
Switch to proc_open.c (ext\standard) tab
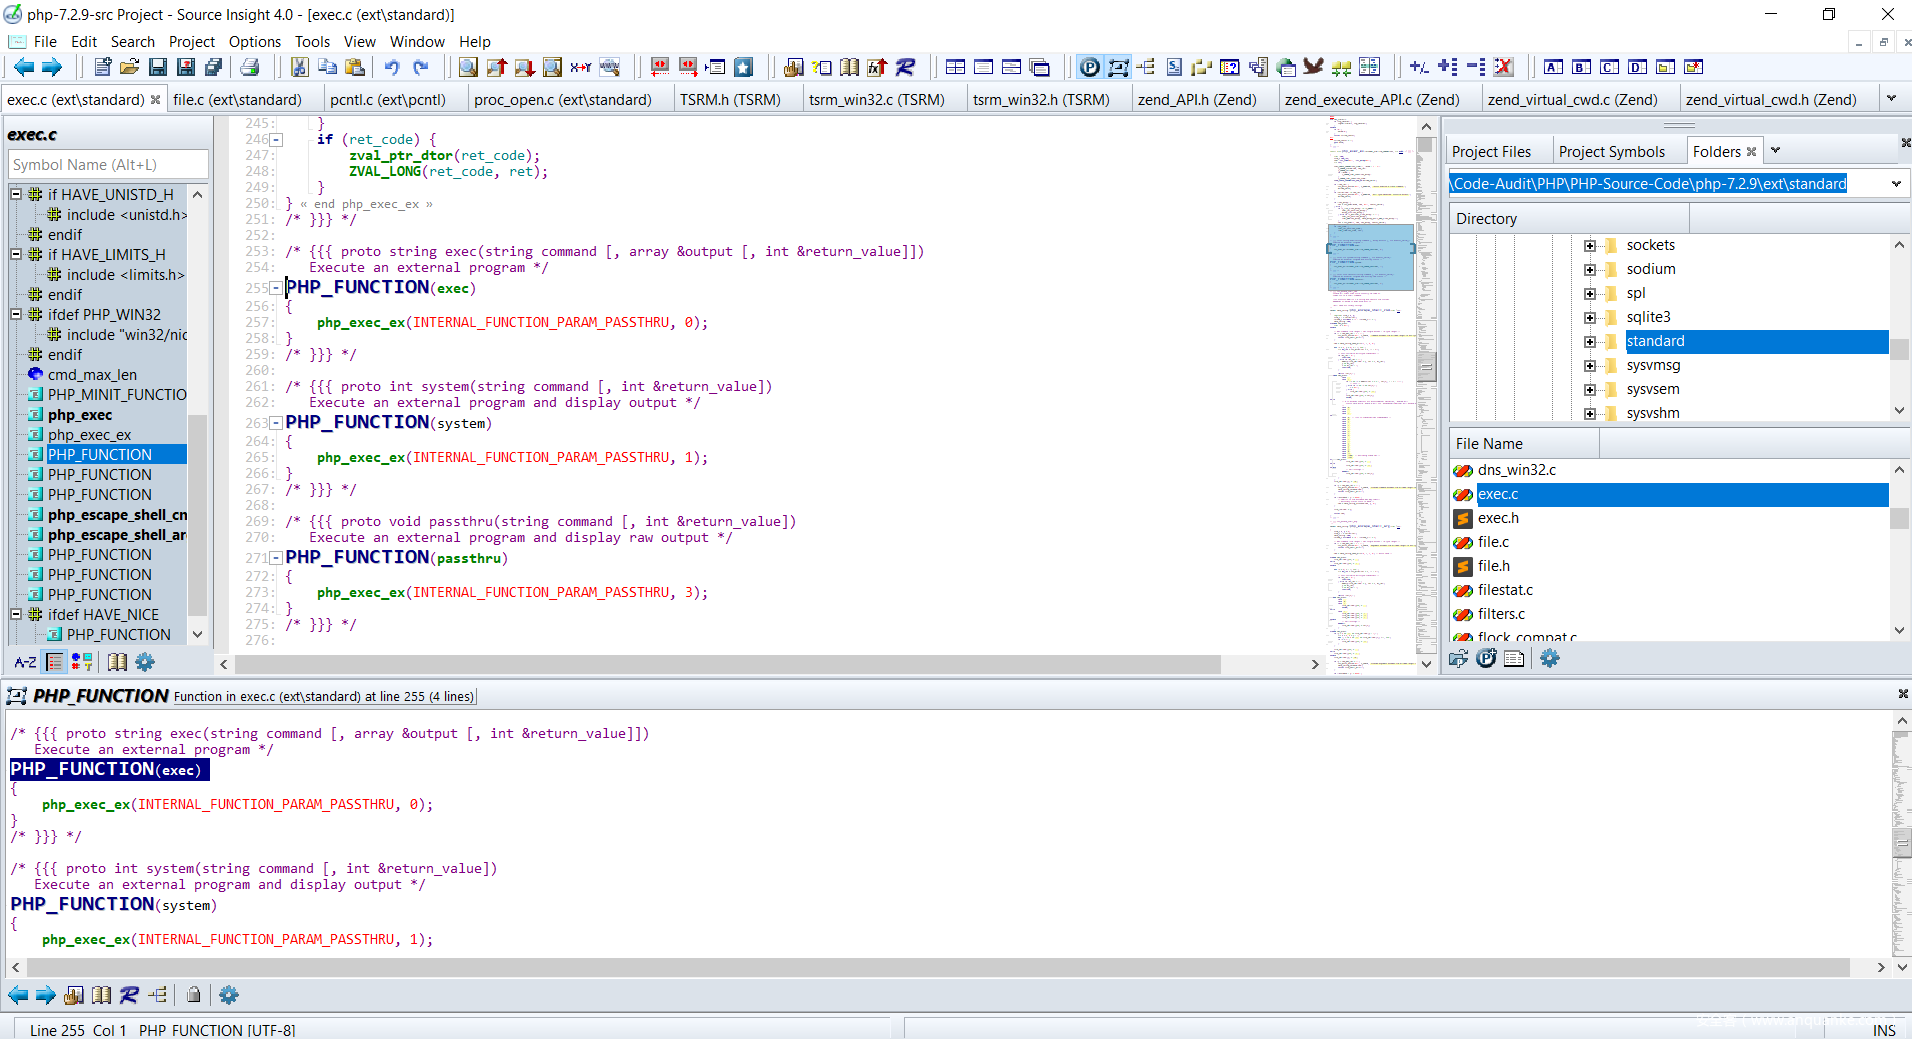coord(562,99)
